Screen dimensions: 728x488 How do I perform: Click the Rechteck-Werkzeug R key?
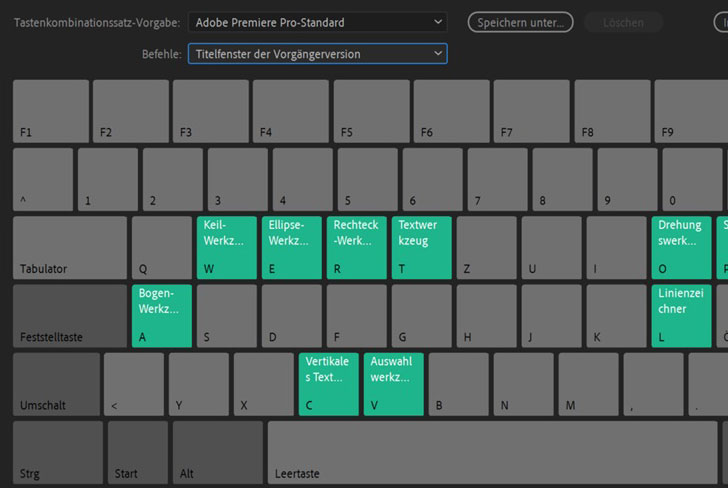pos(357,247)
